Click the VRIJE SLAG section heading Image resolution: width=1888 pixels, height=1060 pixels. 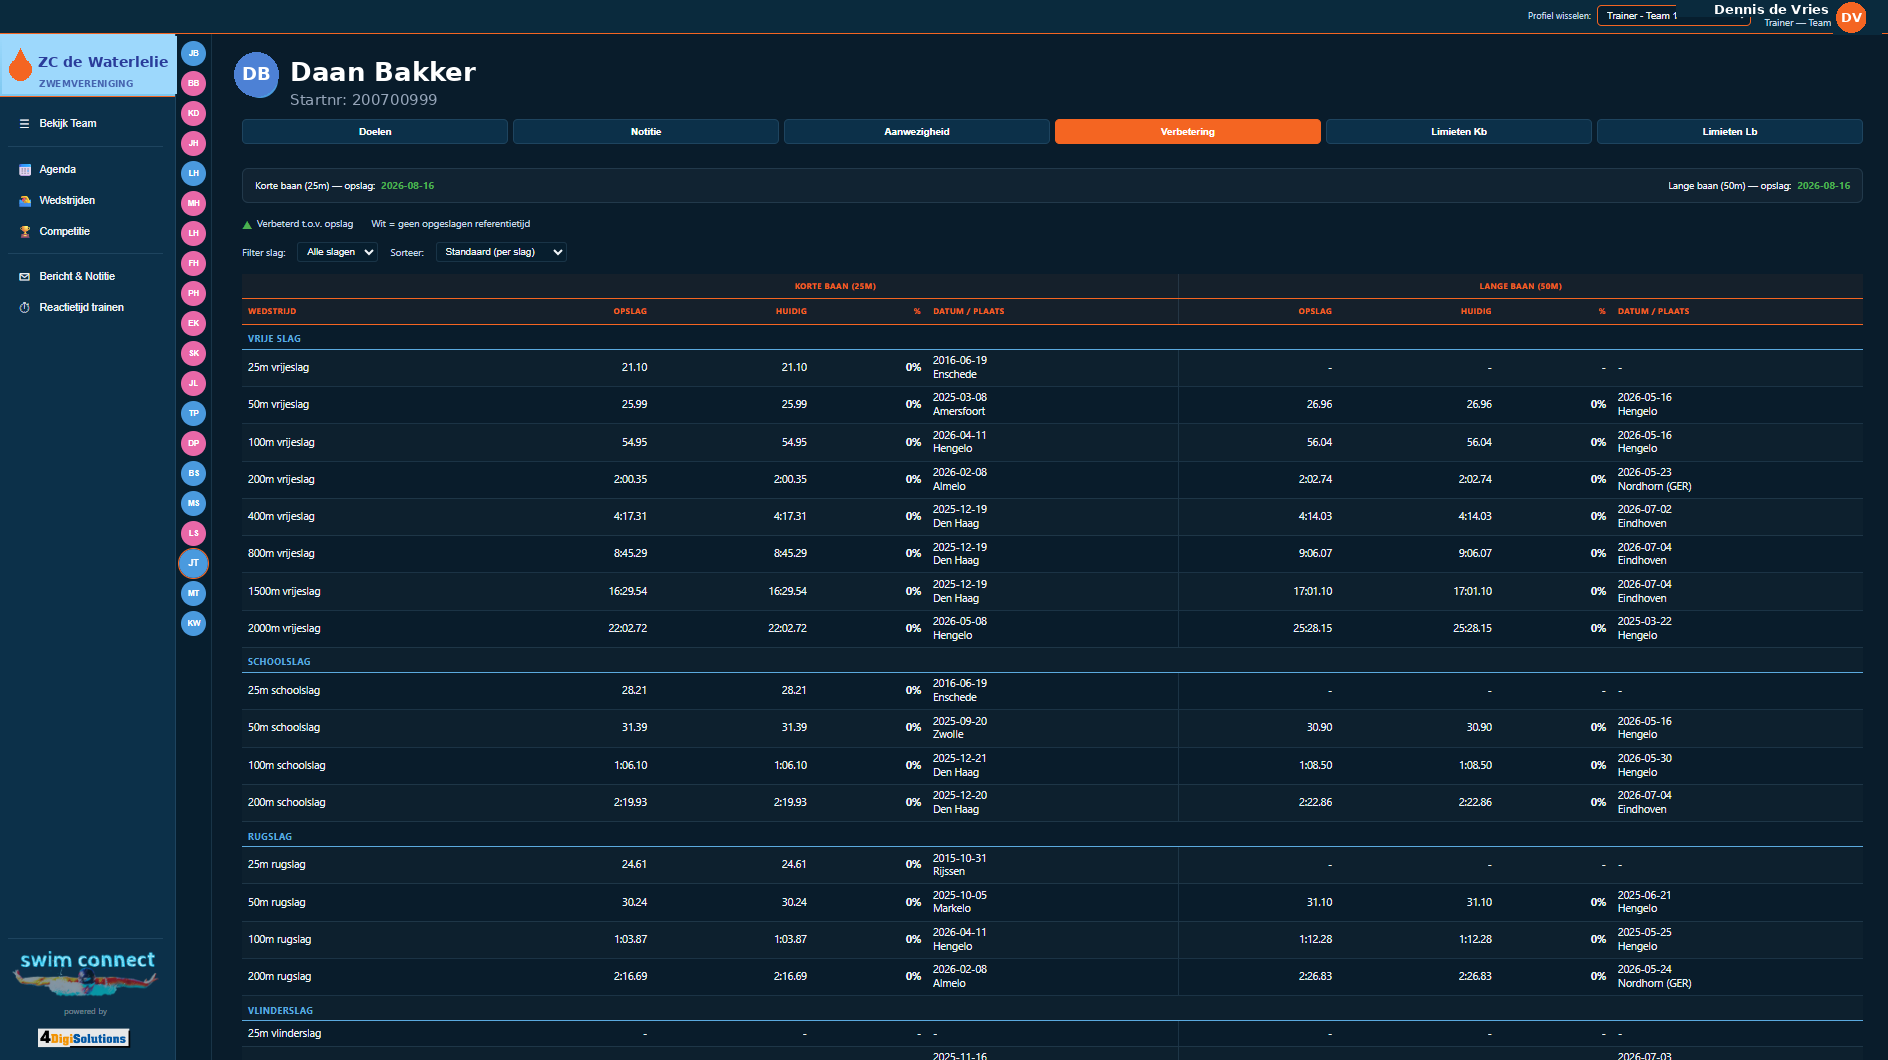(274, 339)
